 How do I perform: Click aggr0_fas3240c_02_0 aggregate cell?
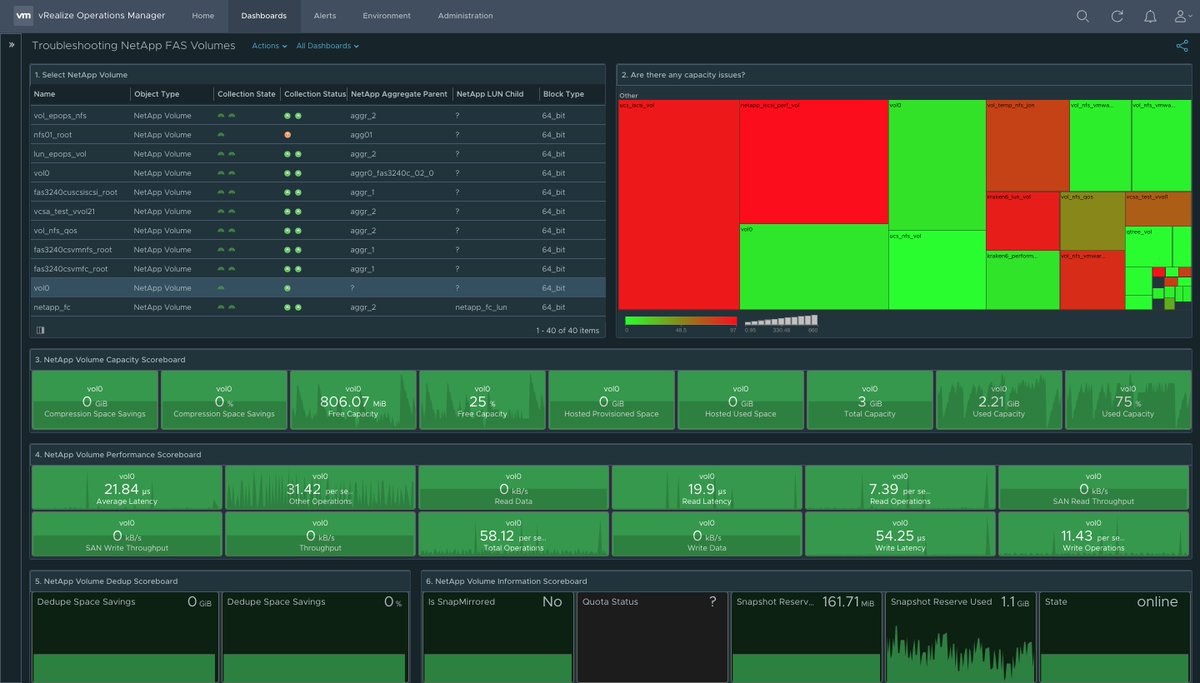pyautogui.click(x=392, y=173)
